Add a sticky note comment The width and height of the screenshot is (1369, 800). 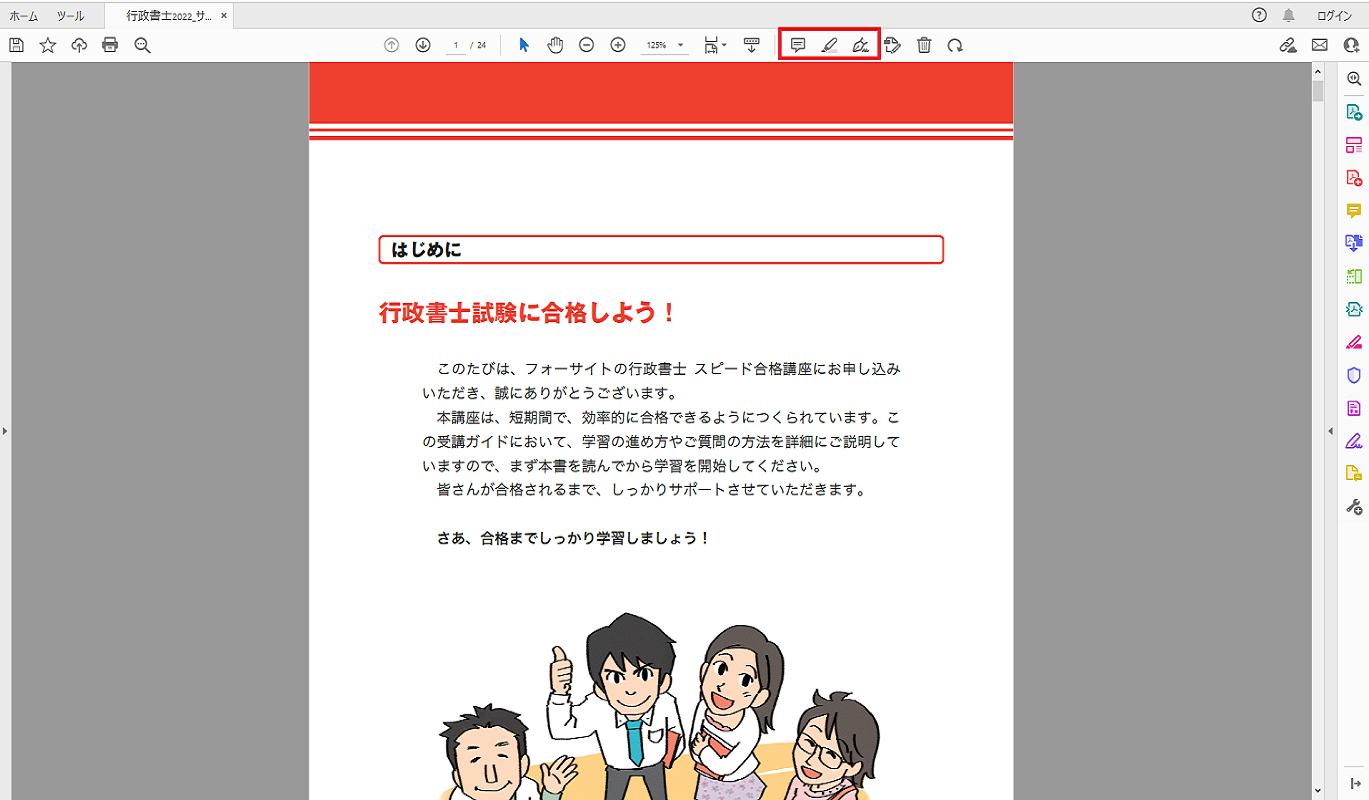click(x=798, y=45)
